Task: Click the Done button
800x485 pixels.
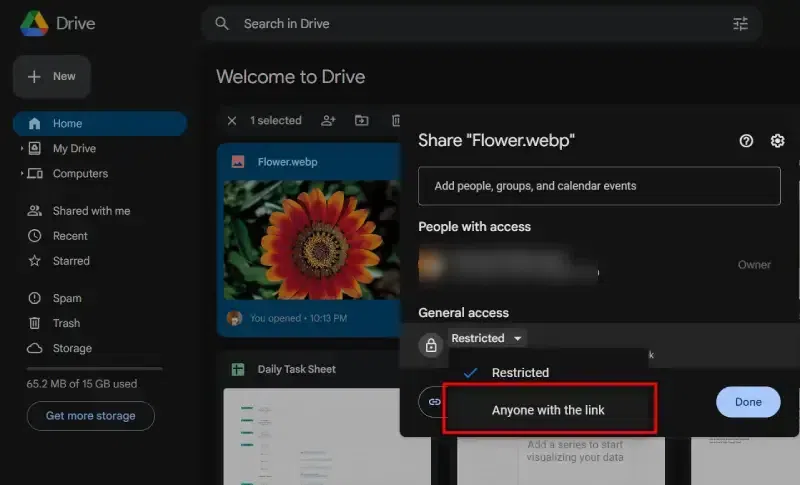Action: coord(748,402)
